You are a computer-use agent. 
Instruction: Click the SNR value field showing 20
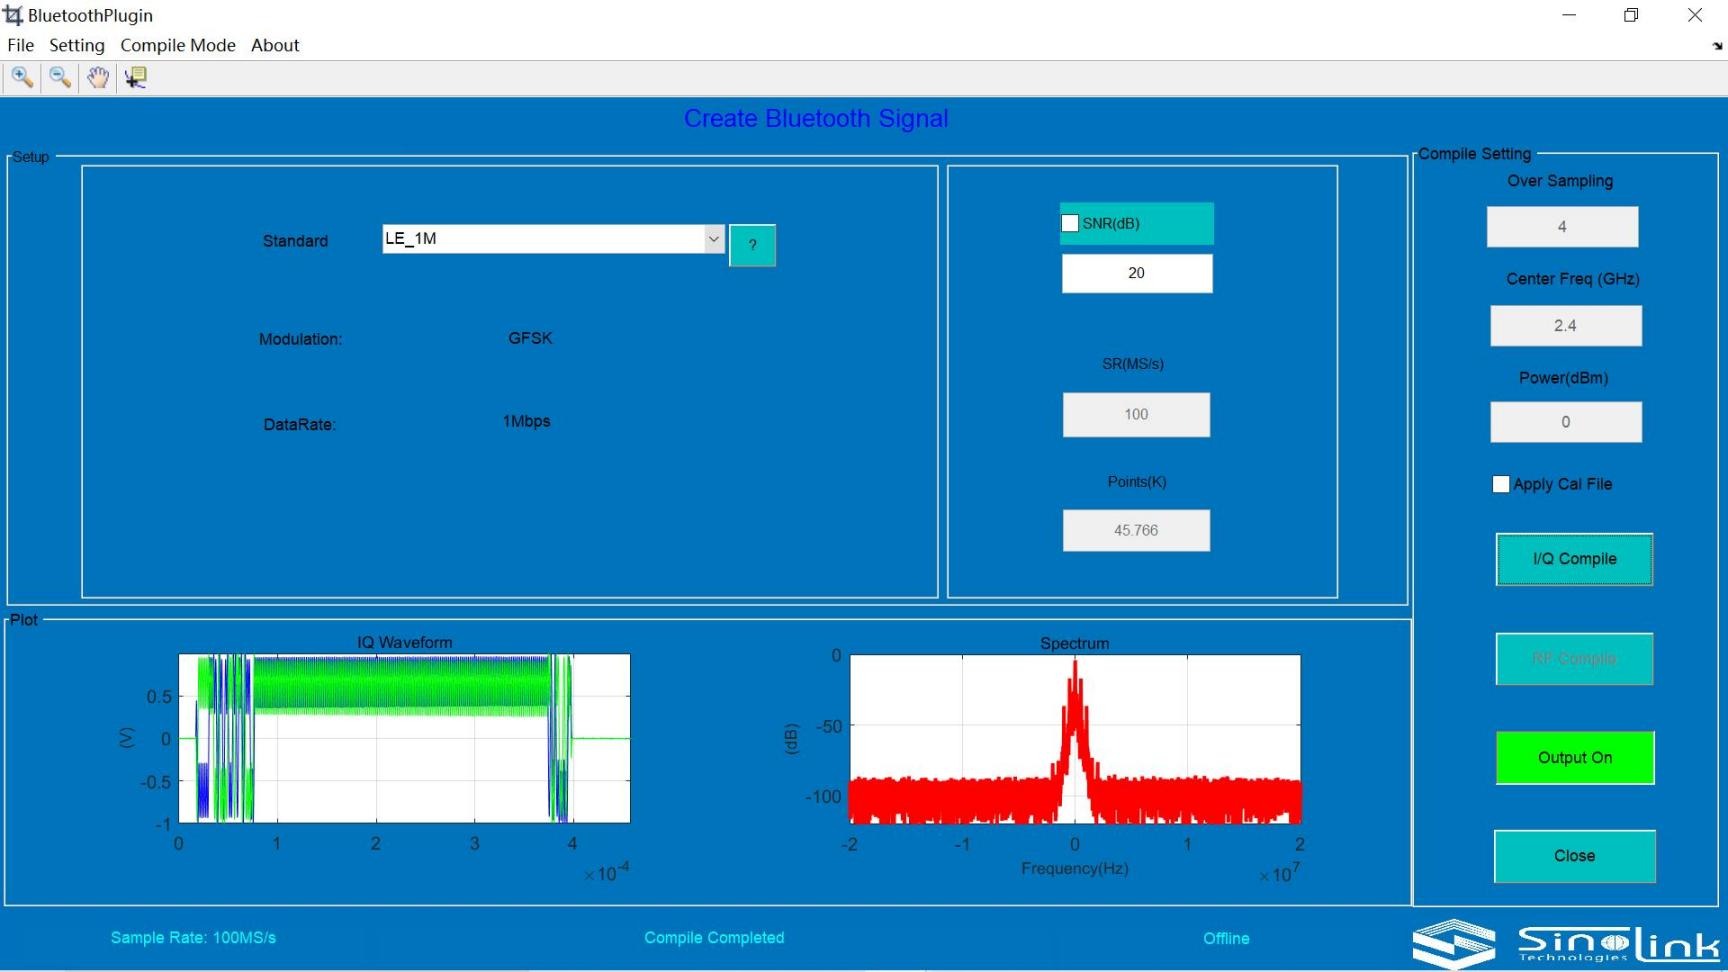pos(1137,273)
